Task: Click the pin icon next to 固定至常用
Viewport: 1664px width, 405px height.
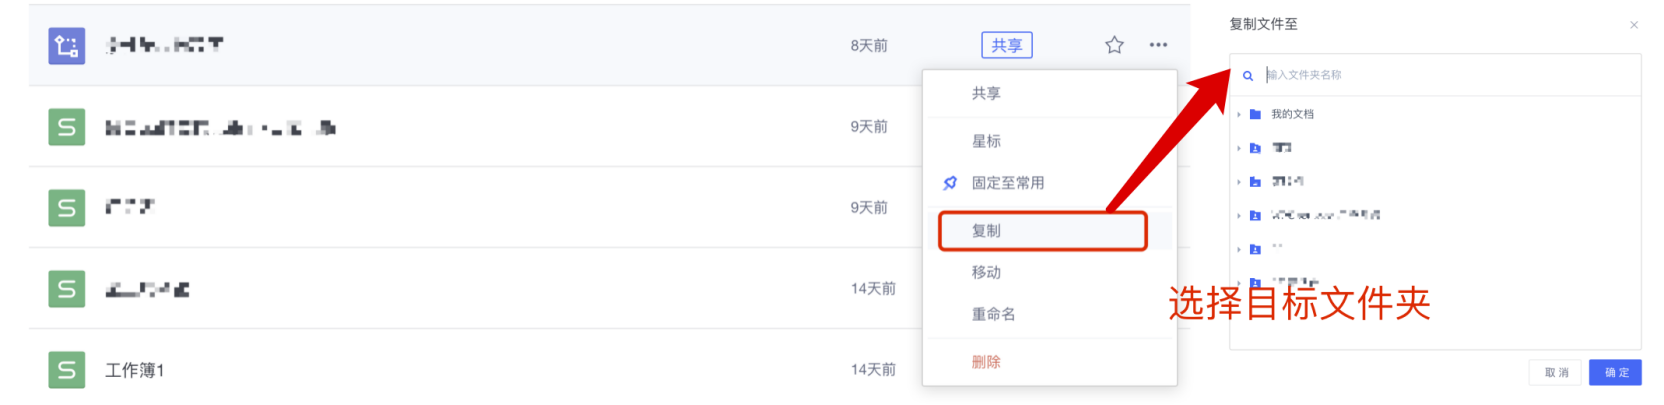Action: coord(950,183)
